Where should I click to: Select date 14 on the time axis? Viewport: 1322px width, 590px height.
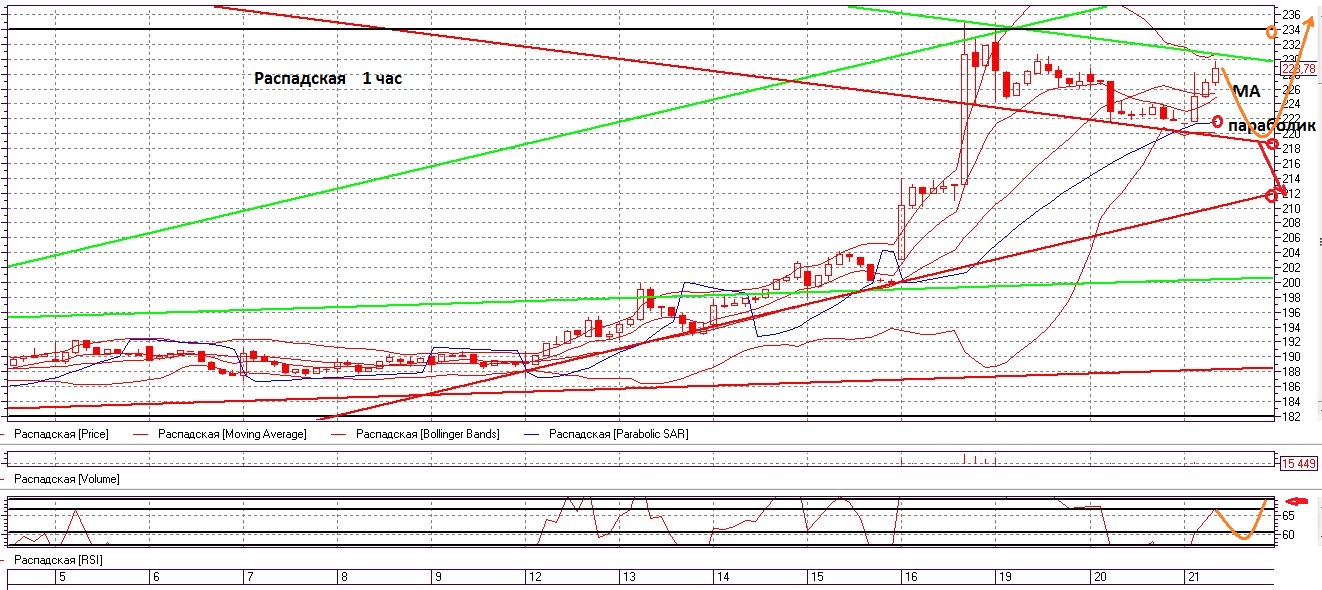(723, 577)
